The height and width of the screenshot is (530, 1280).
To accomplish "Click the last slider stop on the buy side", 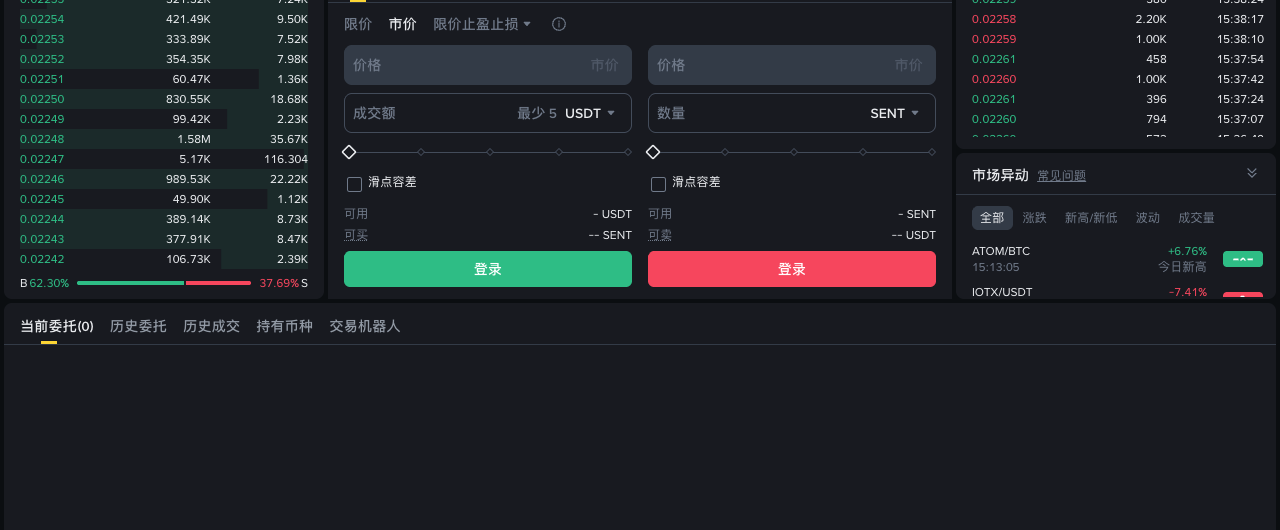I will click(x=628, y=152).
